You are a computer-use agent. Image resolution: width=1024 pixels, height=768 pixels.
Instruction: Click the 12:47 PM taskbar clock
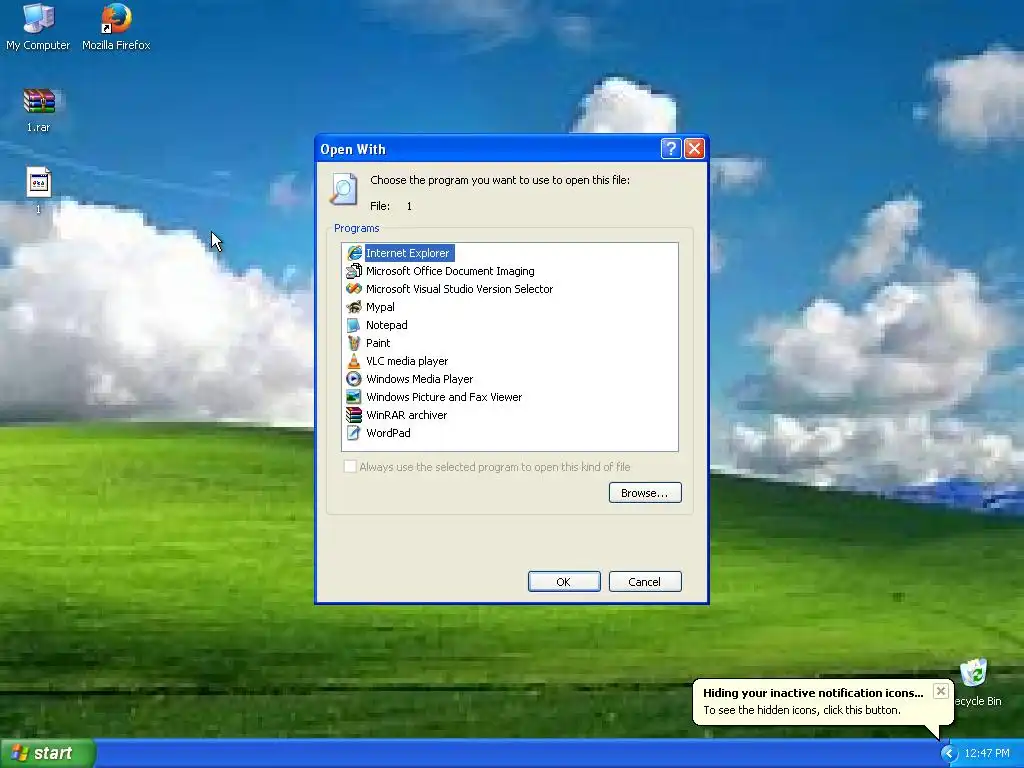[987, 753]
